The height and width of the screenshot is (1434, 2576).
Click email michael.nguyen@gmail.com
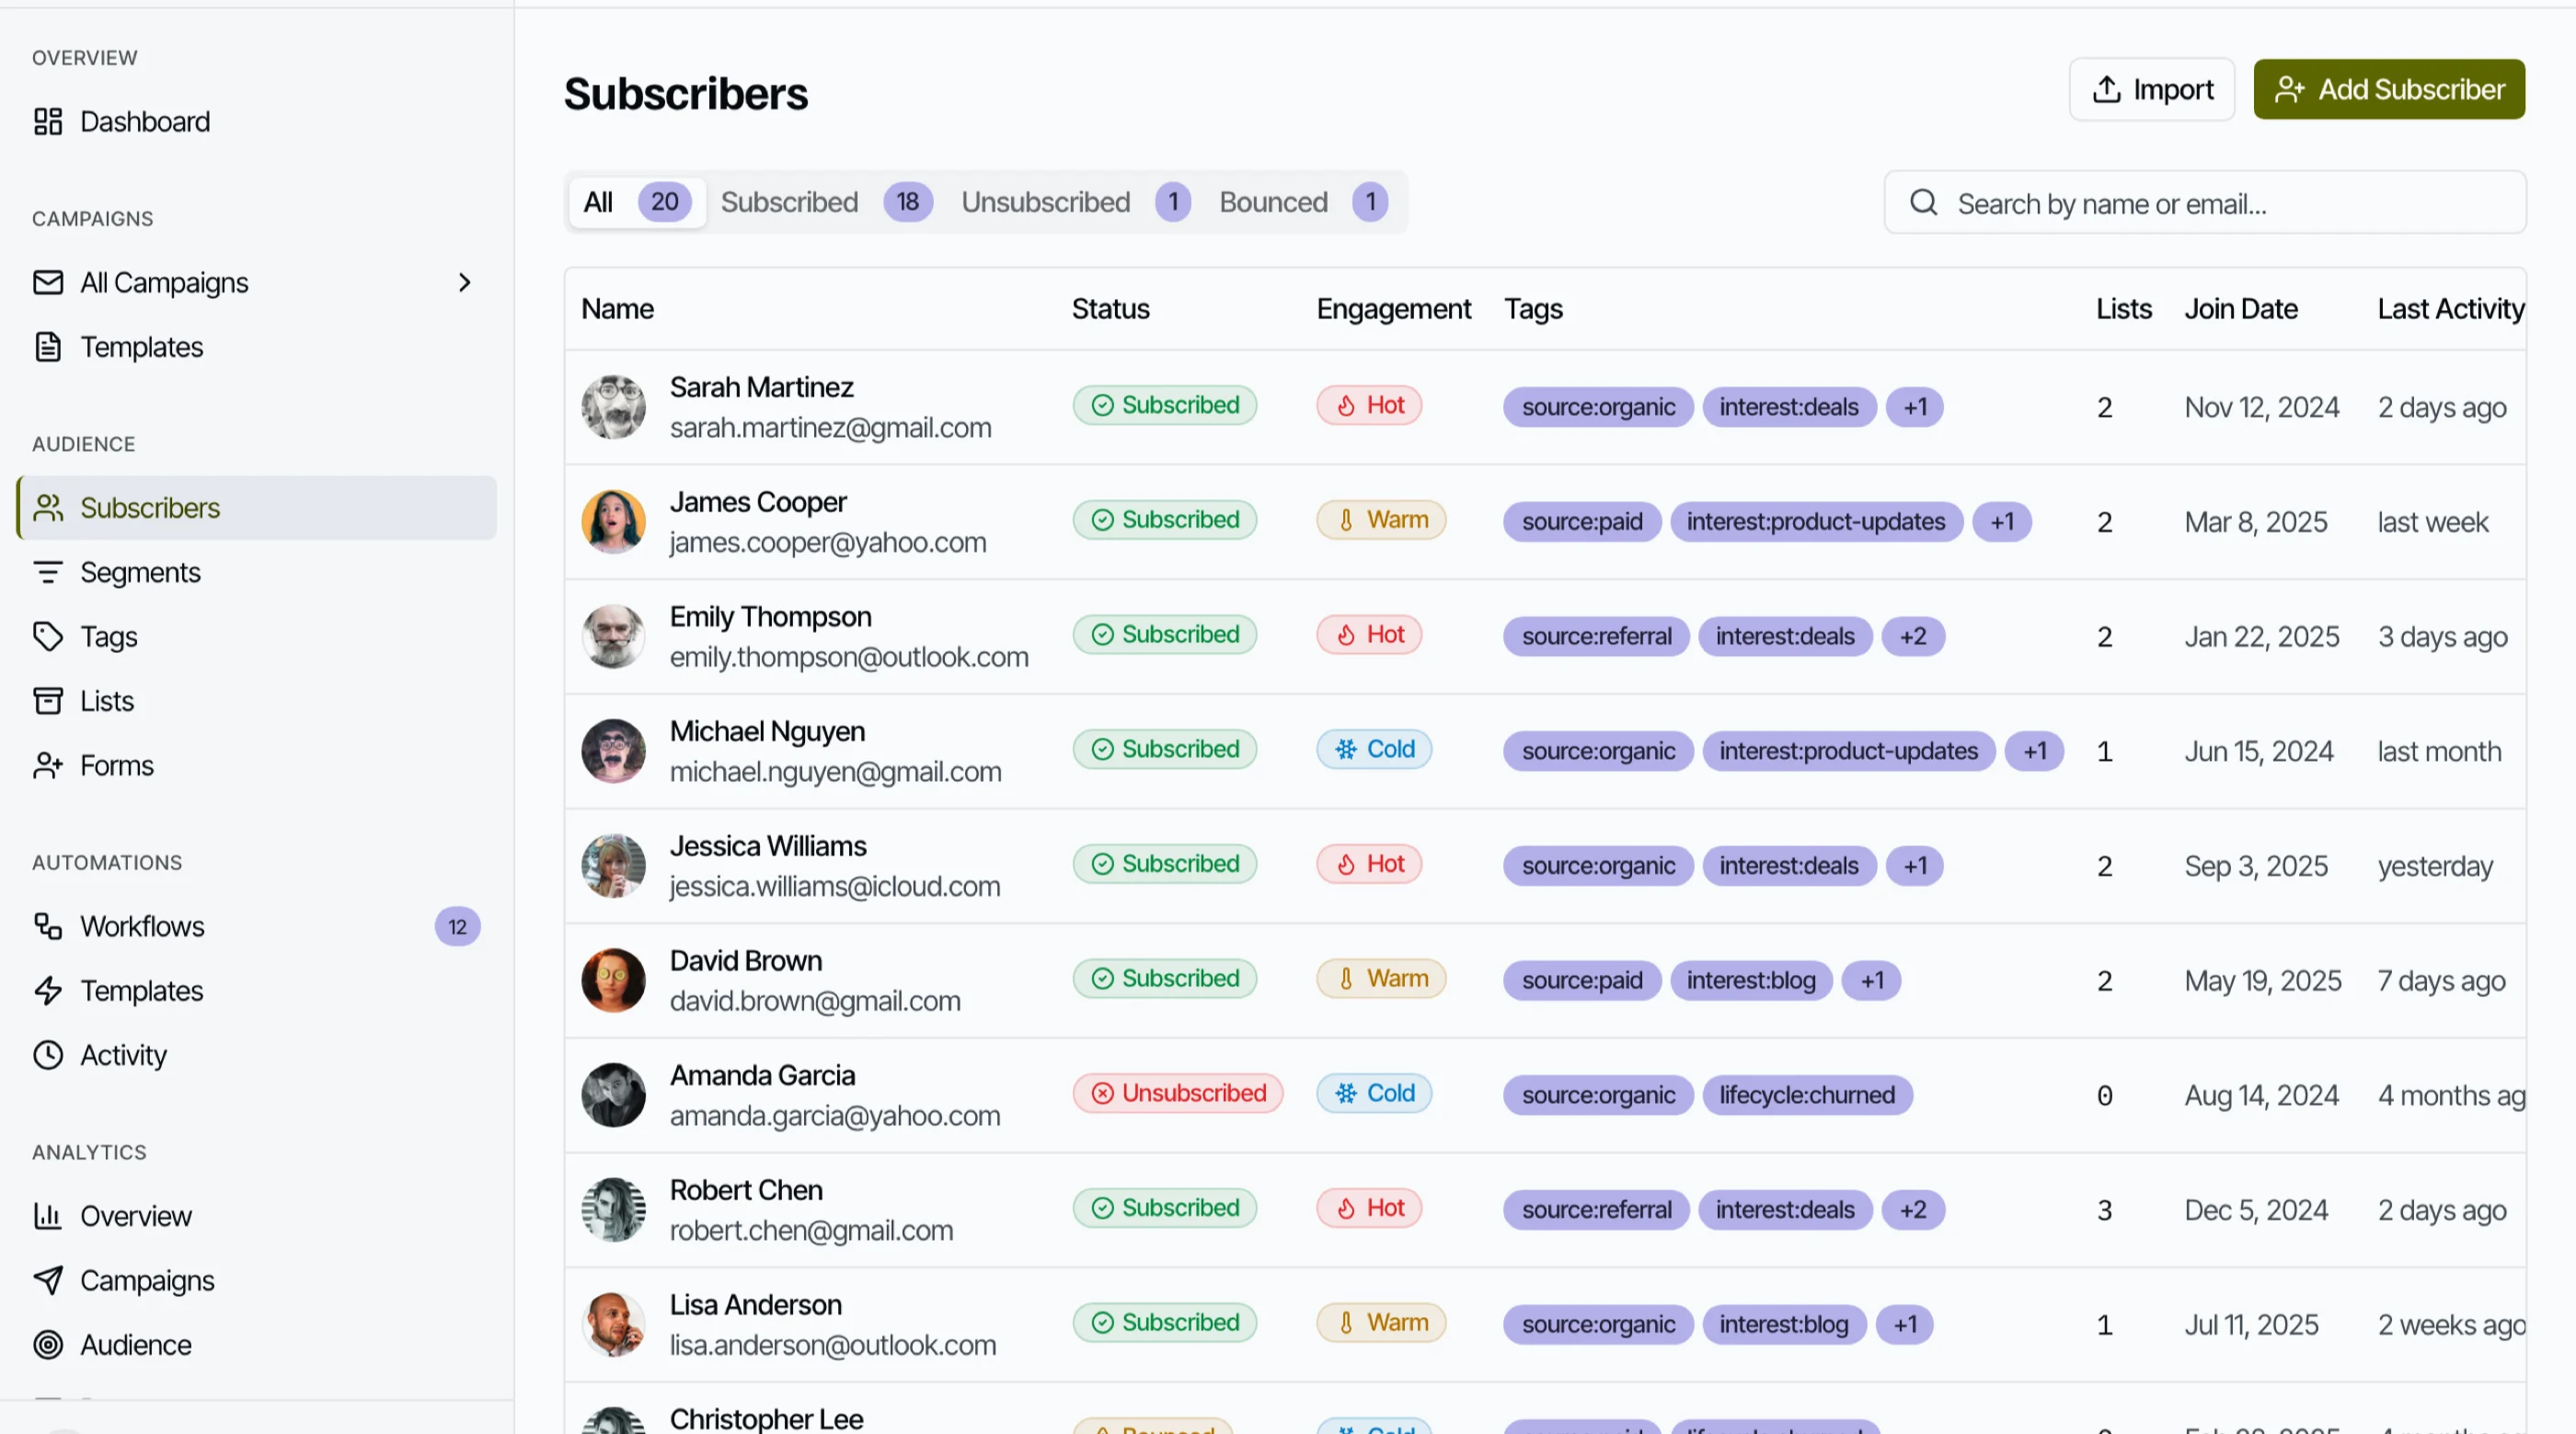[x=836, y=772]
